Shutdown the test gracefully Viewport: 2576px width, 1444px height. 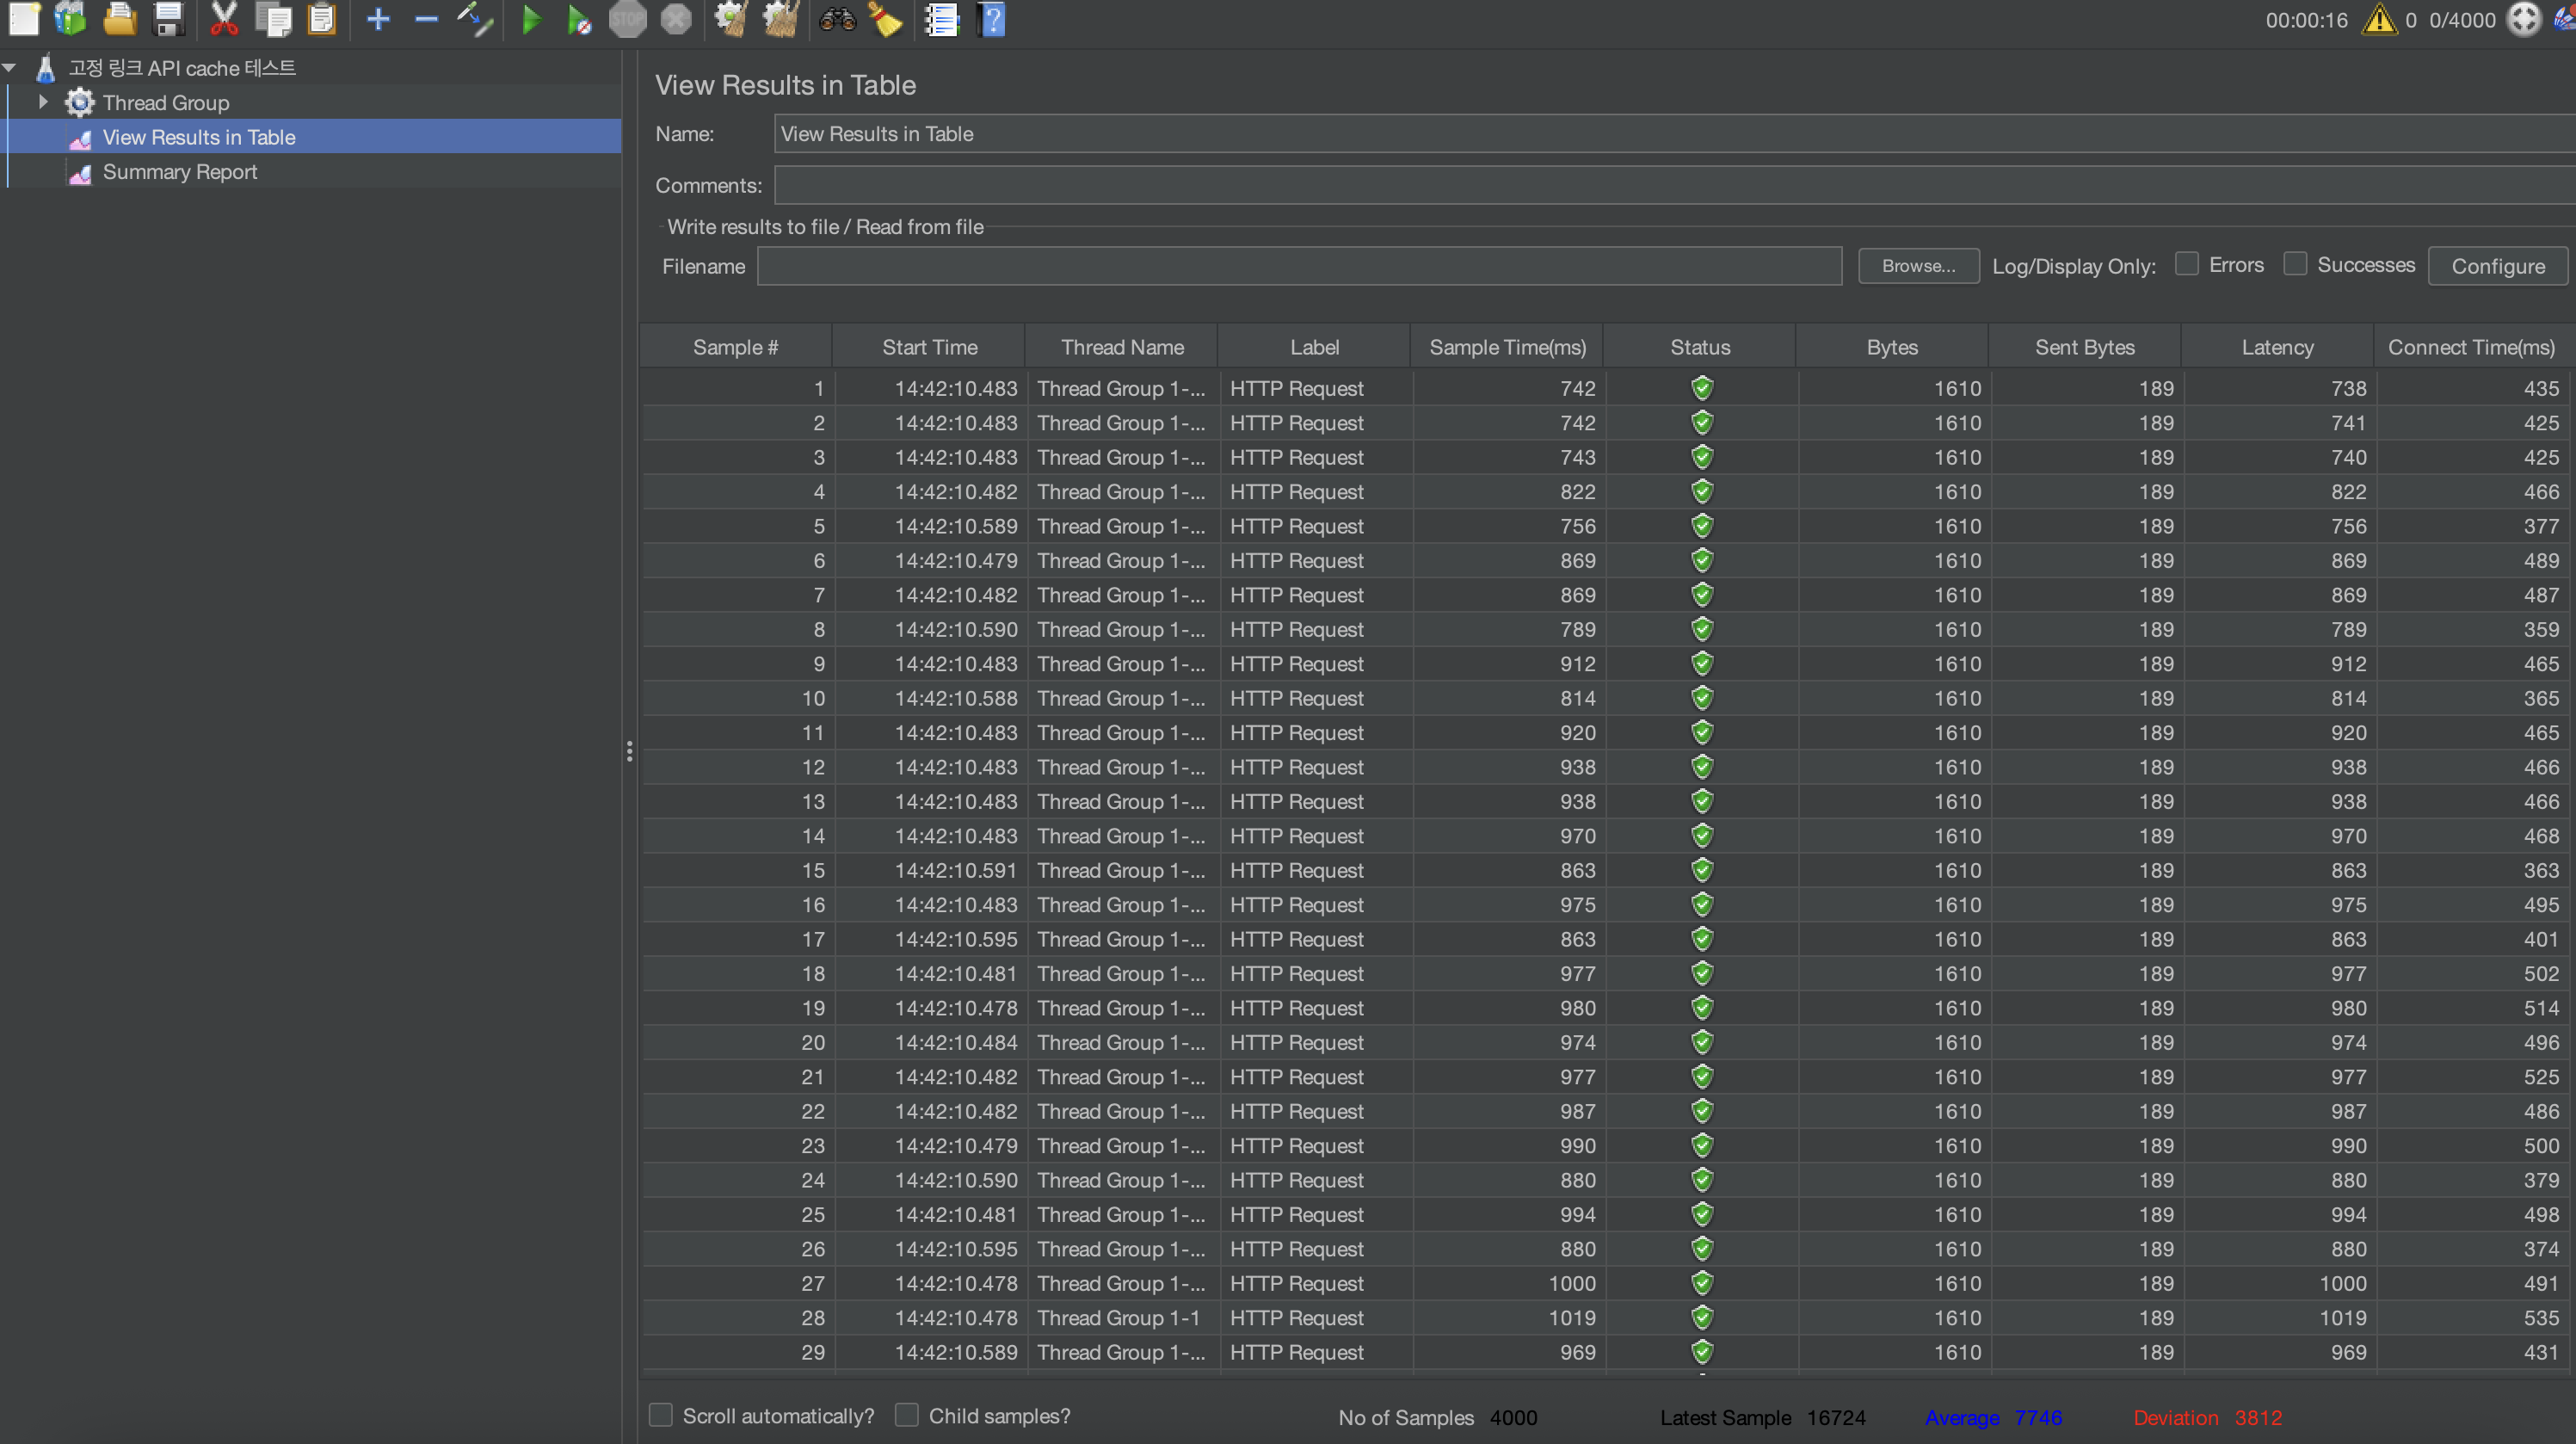pyautogui.click(x=676, y=19)
